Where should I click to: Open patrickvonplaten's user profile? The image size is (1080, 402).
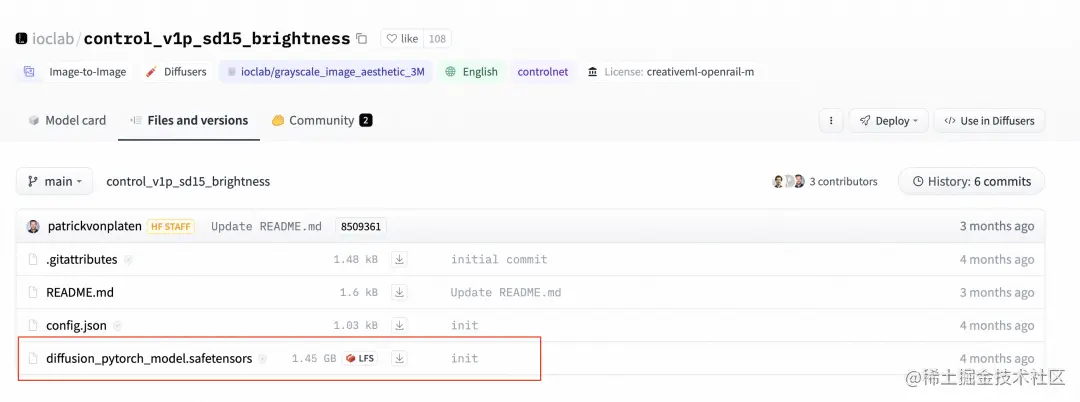tap(95, 226)
